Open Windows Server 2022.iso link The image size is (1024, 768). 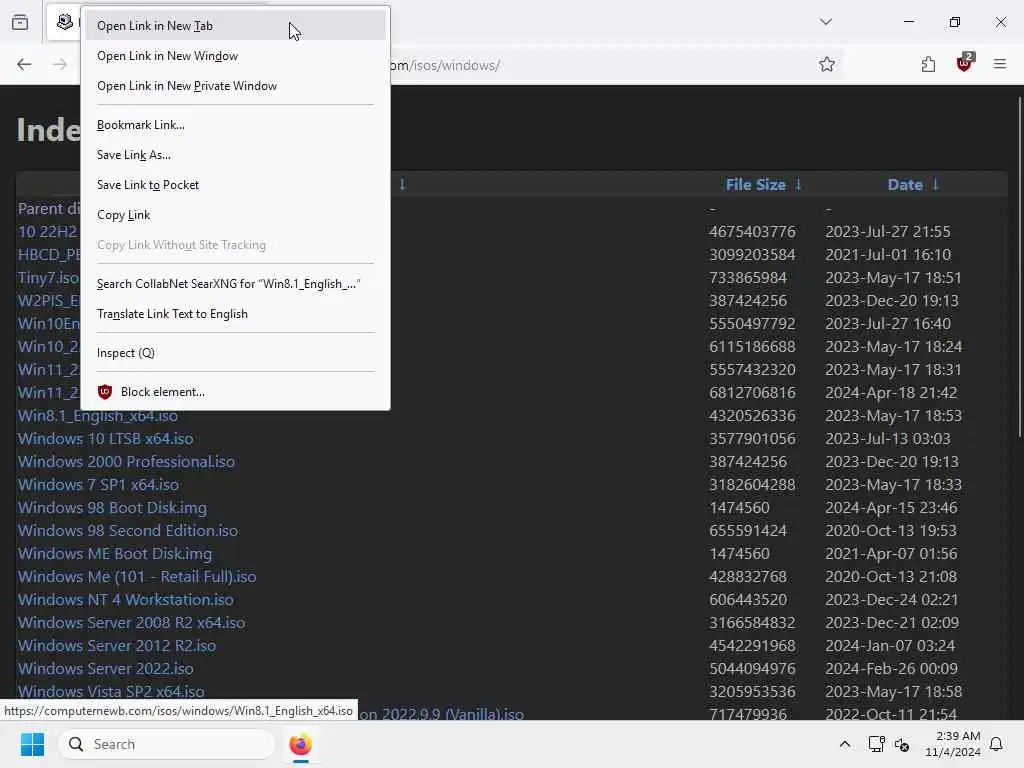[x=106, y=669]
